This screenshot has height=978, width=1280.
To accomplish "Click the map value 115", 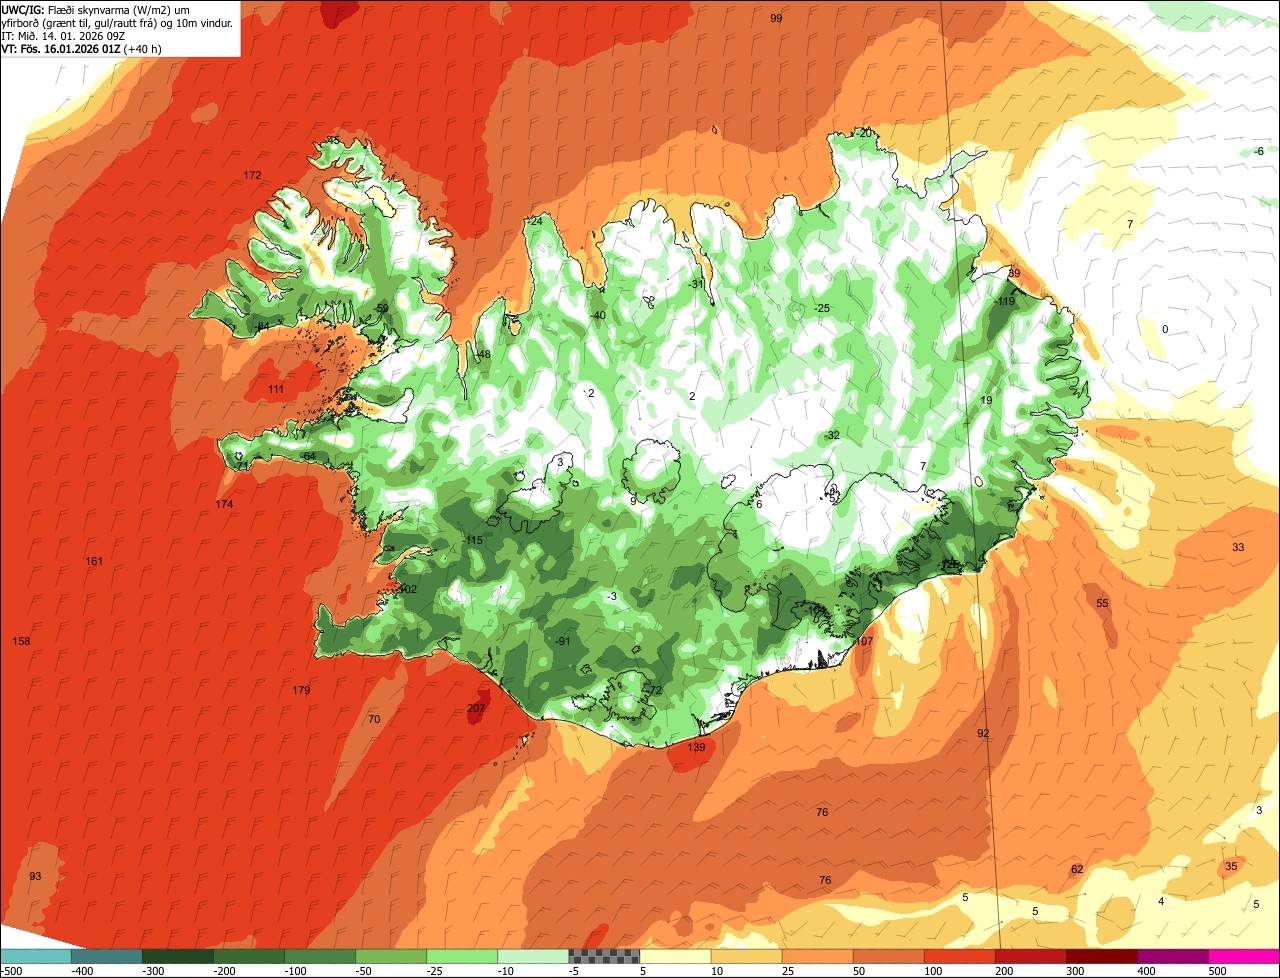I will pyautogui.click(x=474, y=540).
